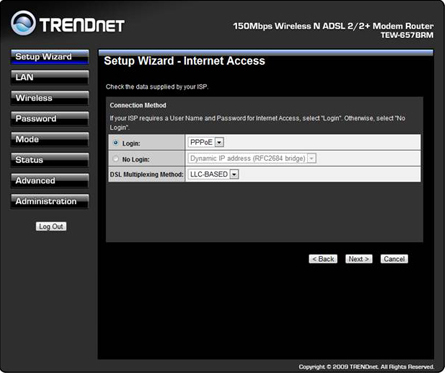Click the arrow beside LLC-BASED
The width and height of the screenshot is (445, 373).
pos(234,174)
